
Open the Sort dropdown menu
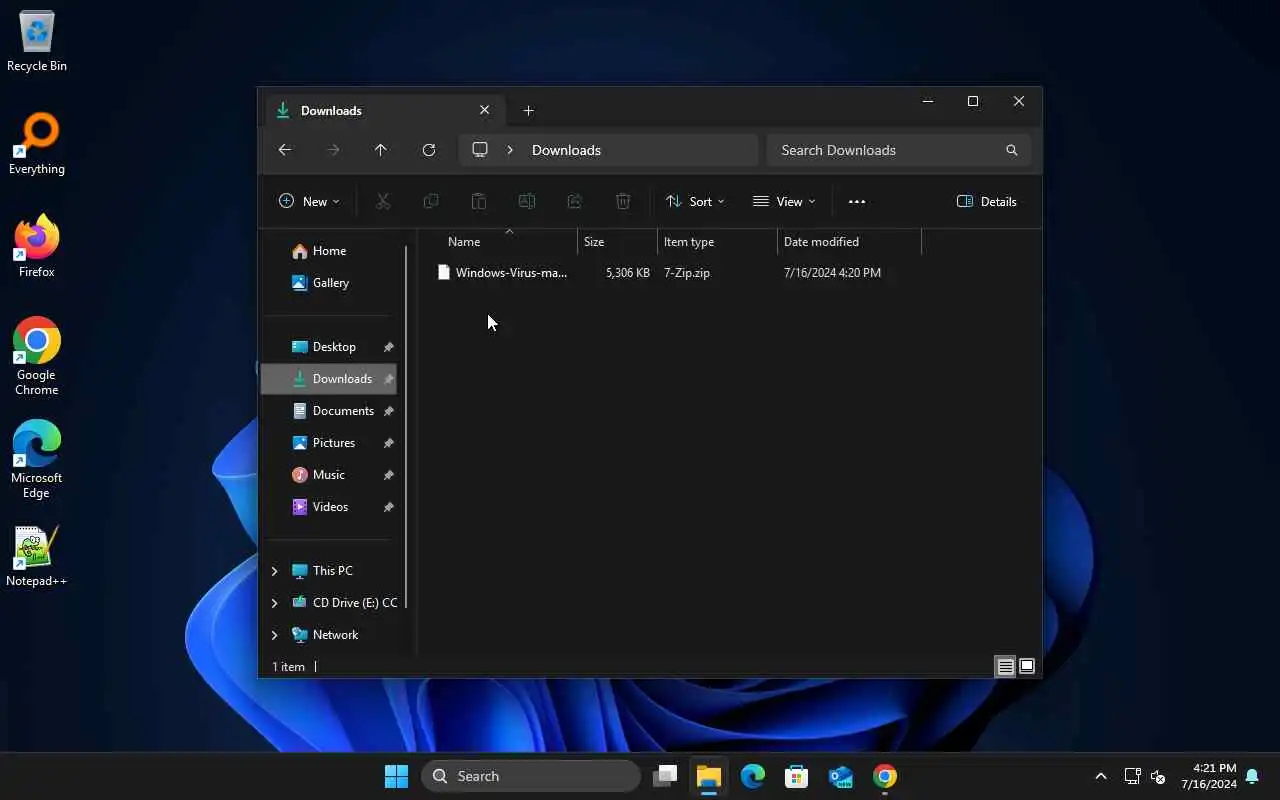pyautogui.click(x=695, y=201)
